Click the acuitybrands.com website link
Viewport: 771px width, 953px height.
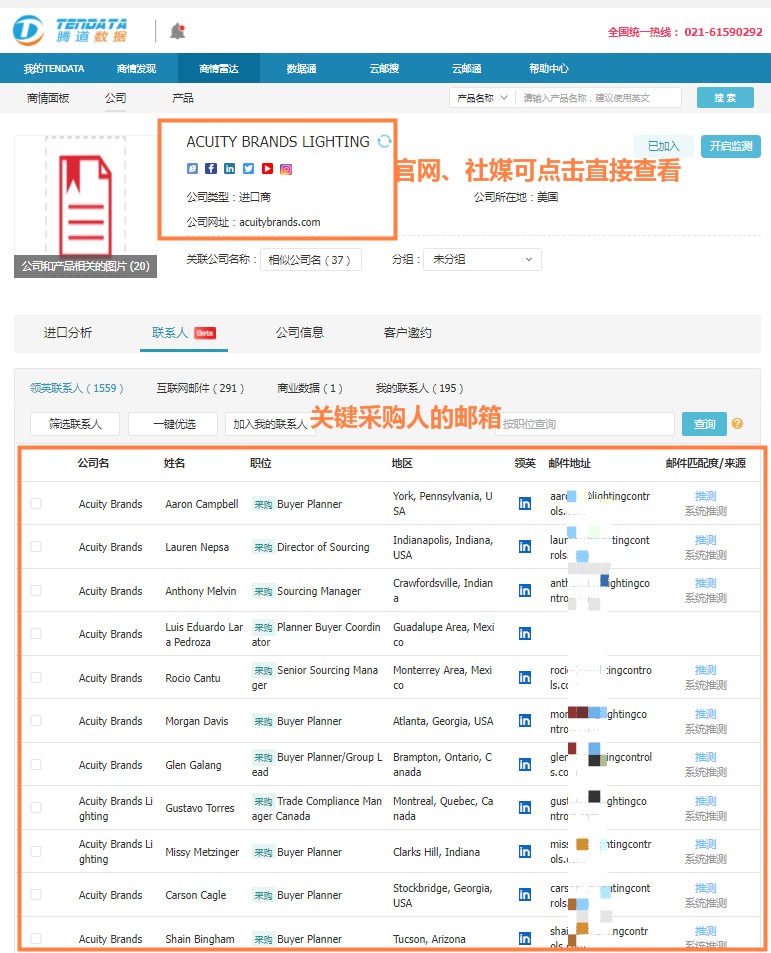pos(279,222)
